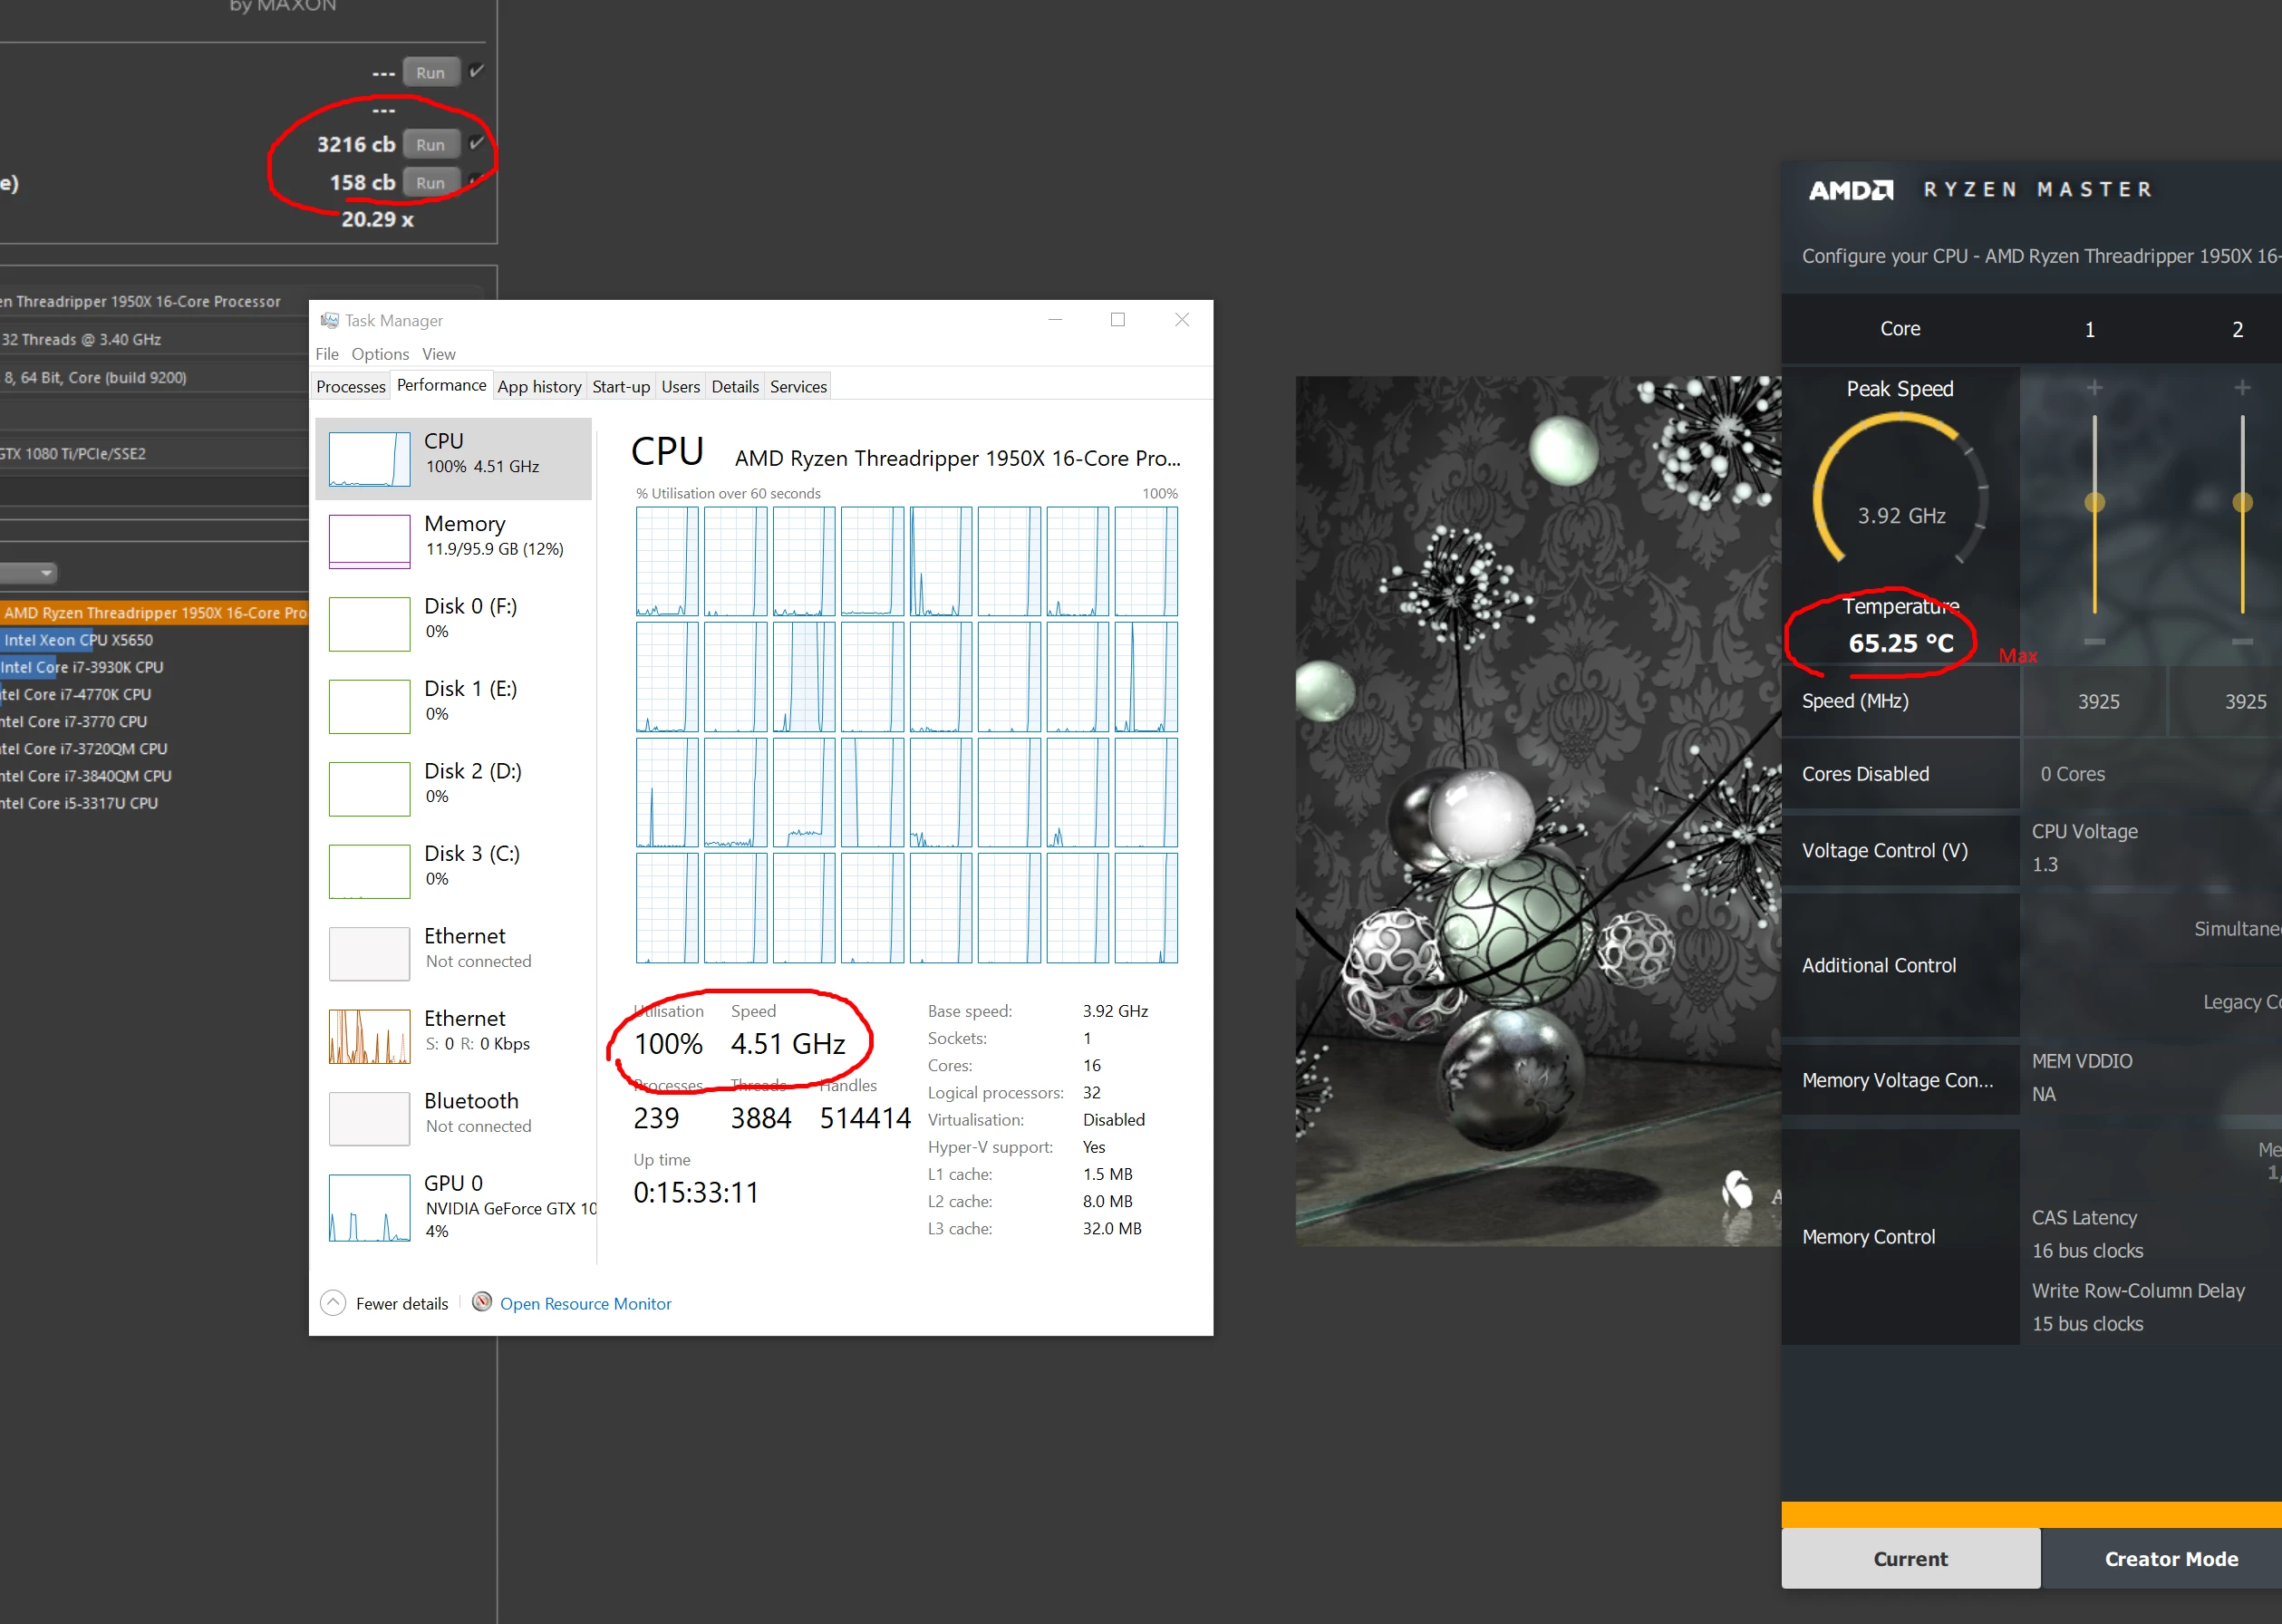Open the Options menu in Task Manager
Screen dimensions: 2282x1624
[x=380, y=354]
